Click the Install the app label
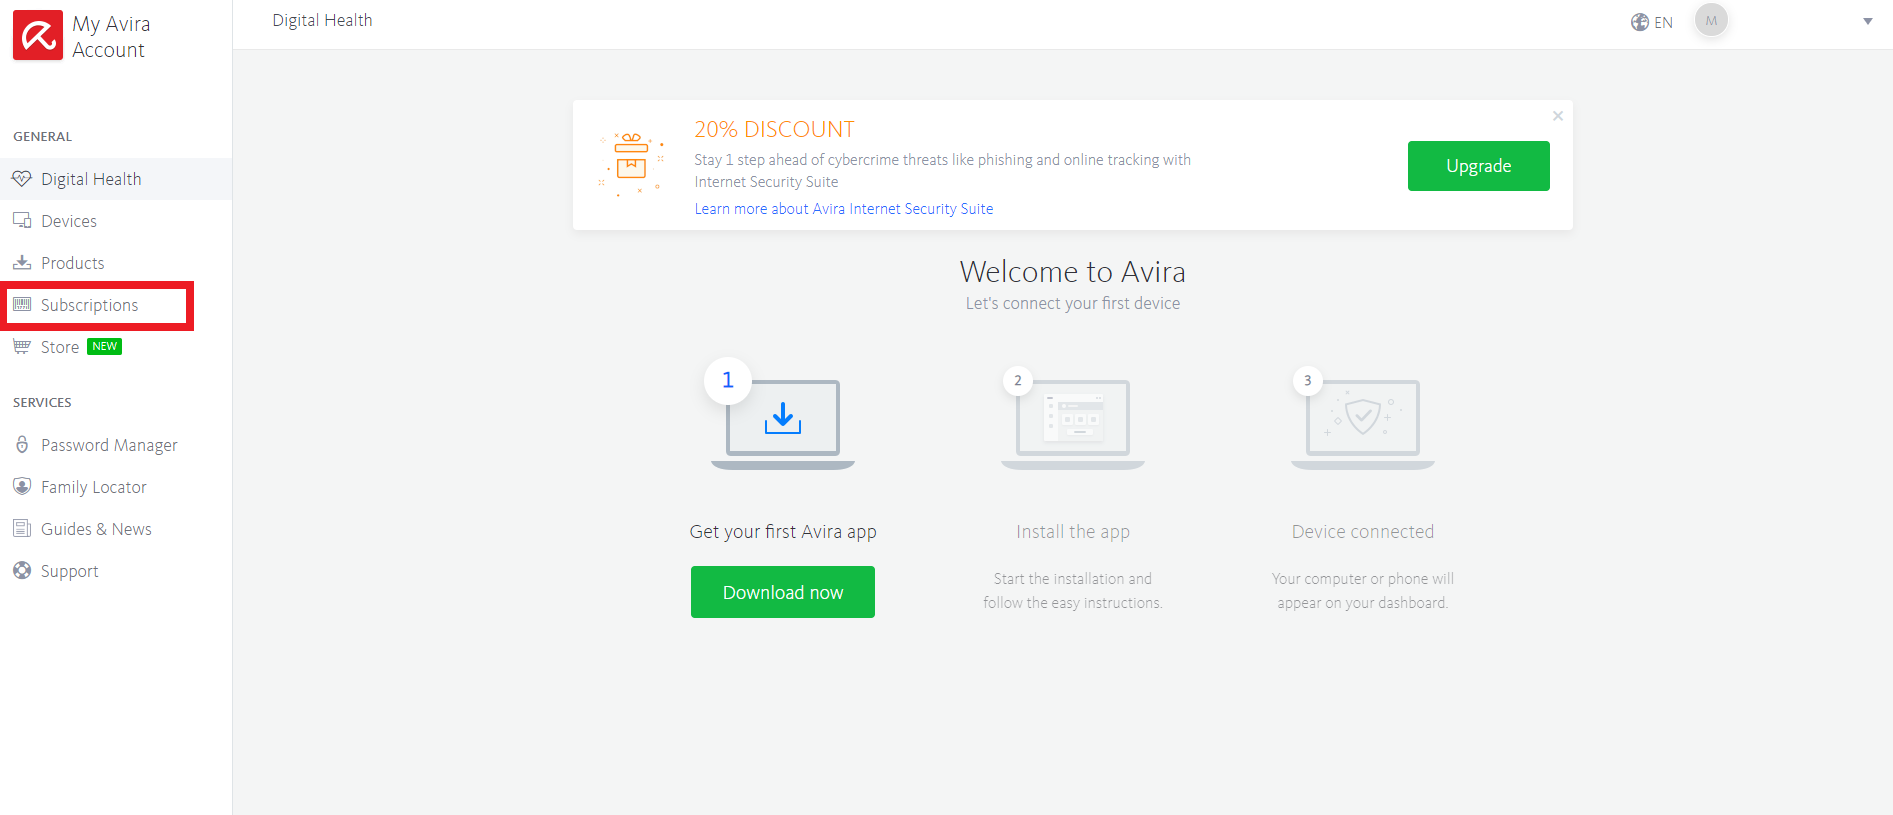 point(1073,532)
